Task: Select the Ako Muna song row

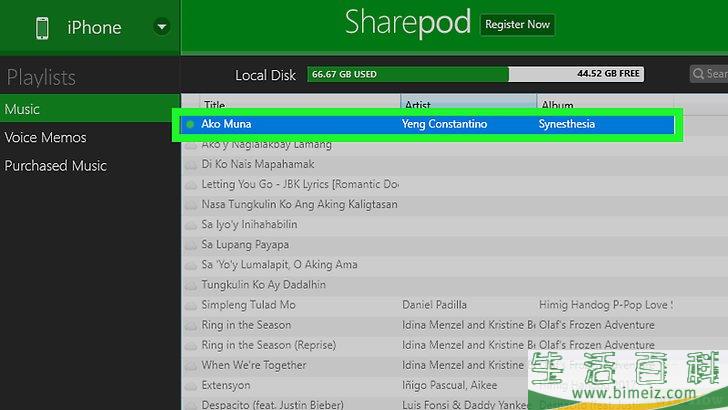Action: pyautogui.click(x=427, y=124)
